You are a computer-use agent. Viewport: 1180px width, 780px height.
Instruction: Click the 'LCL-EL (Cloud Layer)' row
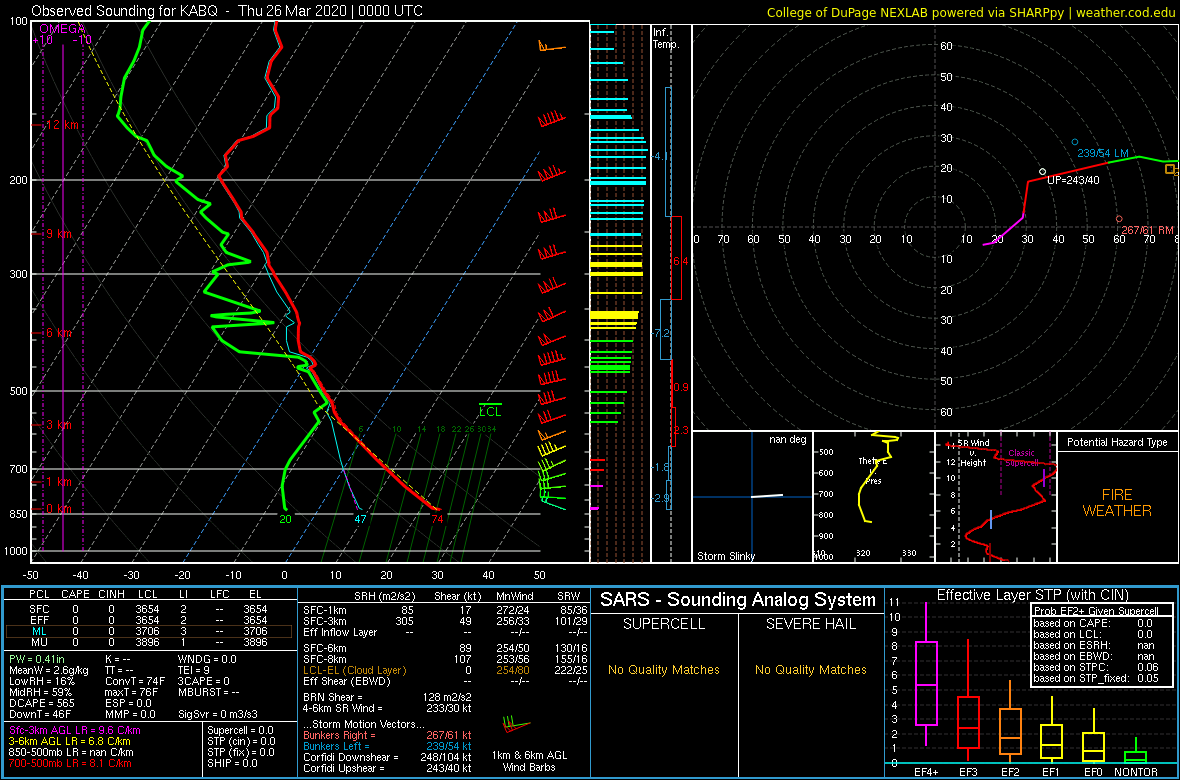(444, 670)
